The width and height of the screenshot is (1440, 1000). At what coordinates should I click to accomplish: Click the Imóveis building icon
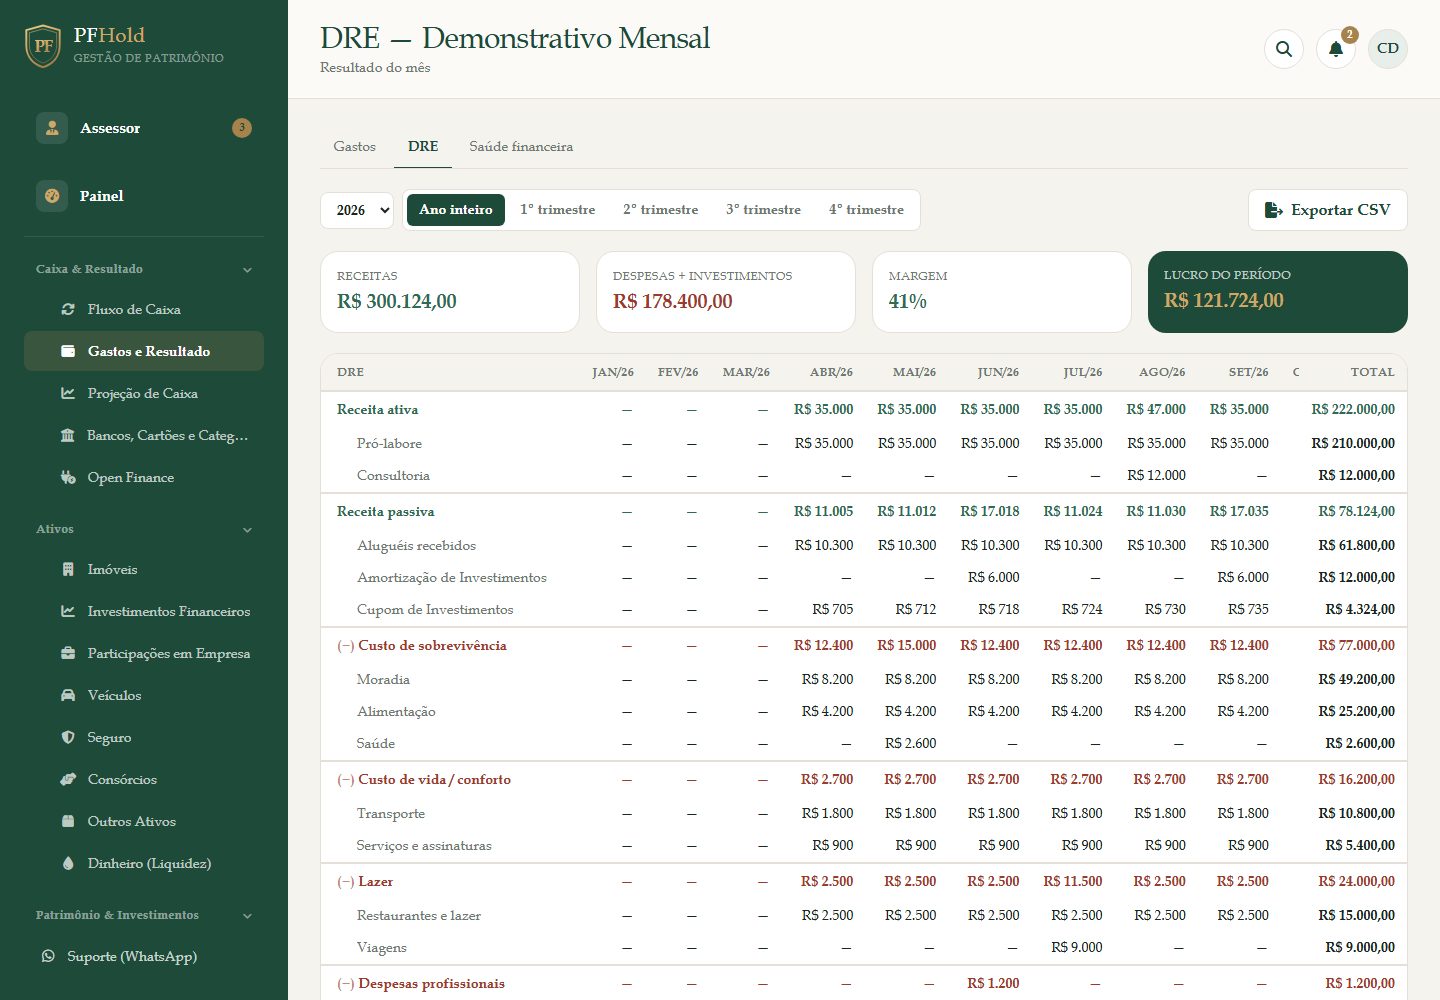pyautogui.click(x=68, y=569)
